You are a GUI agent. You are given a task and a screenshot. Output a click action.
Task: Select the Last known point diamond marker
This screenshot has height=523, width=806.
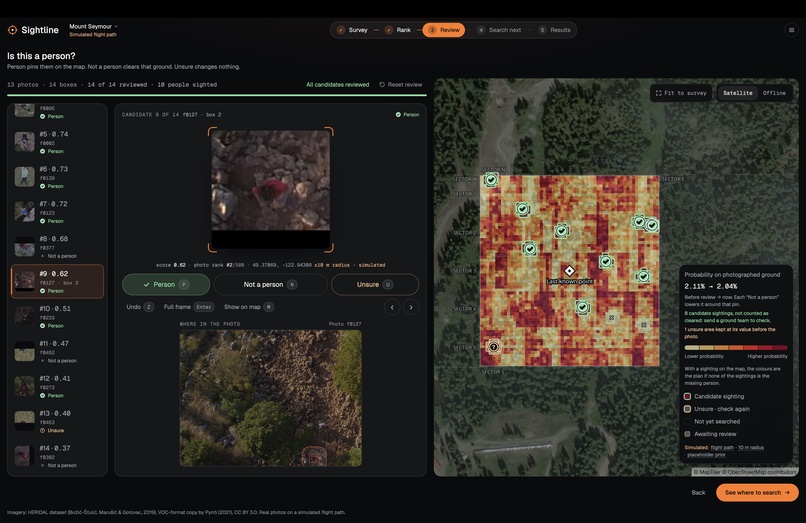click(x=569, y=270)
